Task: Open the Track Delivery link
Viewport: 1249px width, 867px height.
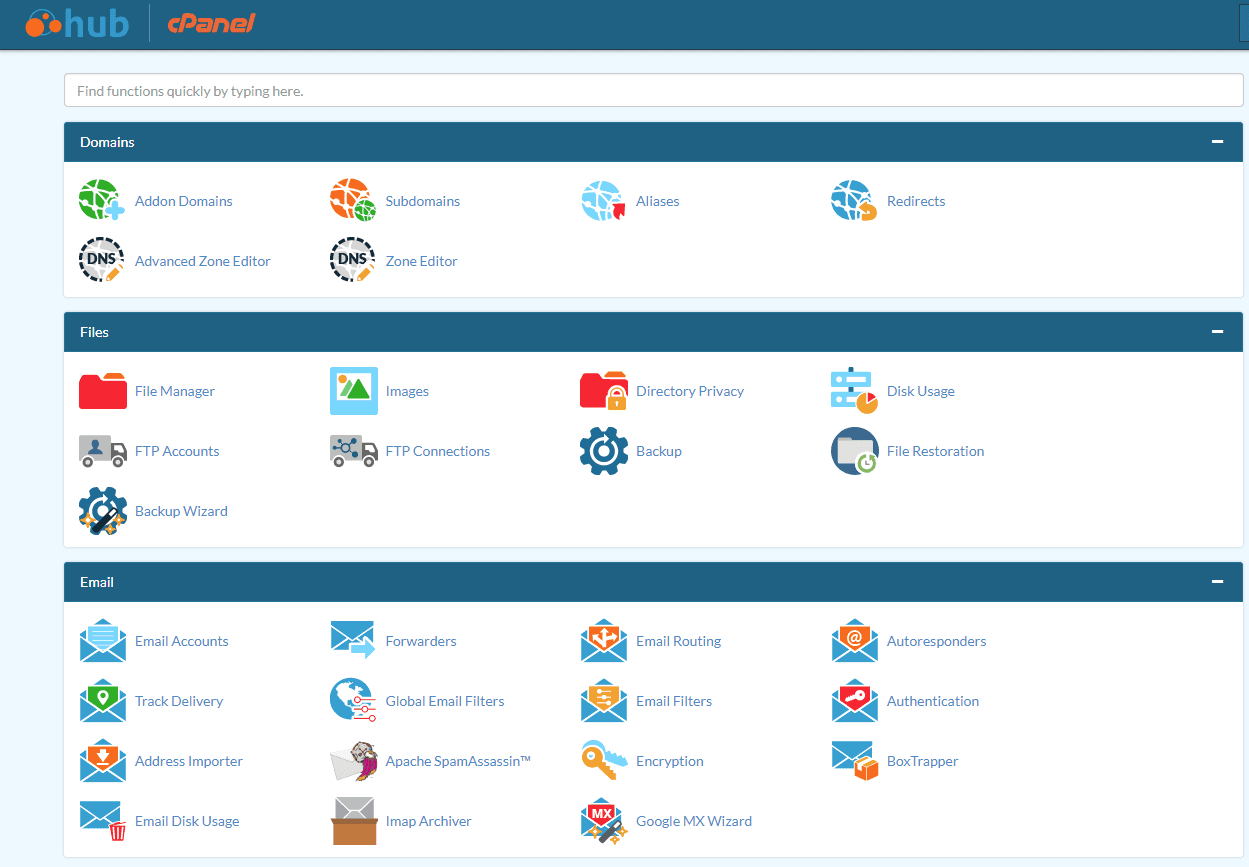Action: point(179,701)
